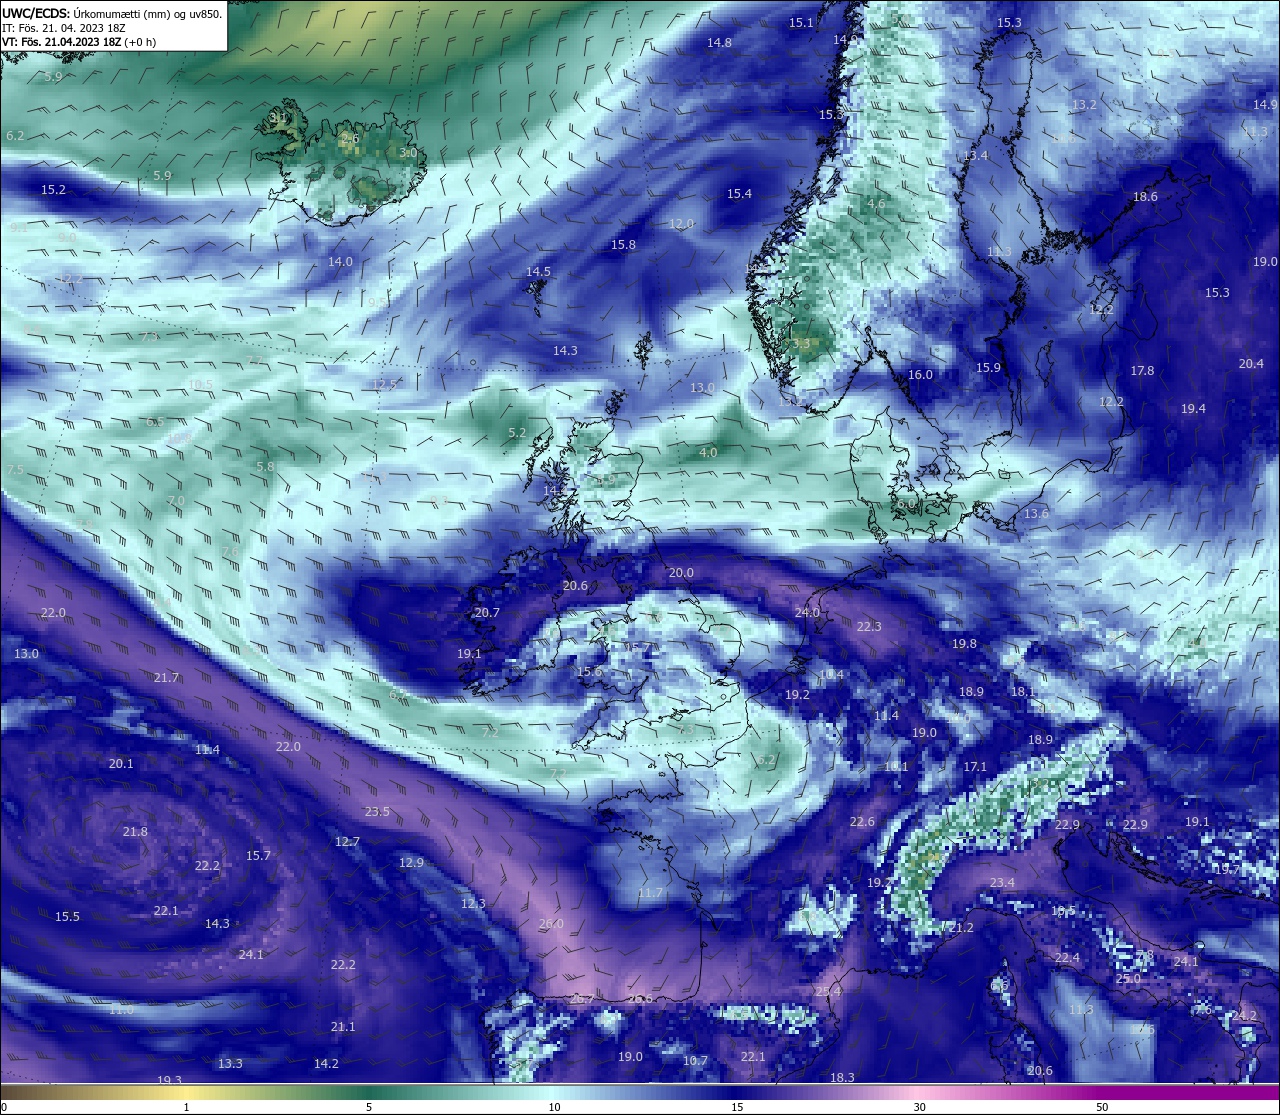Select the 15.8 value on map
Viewport: 1280px width, 1115px height.
pos(623,245)
